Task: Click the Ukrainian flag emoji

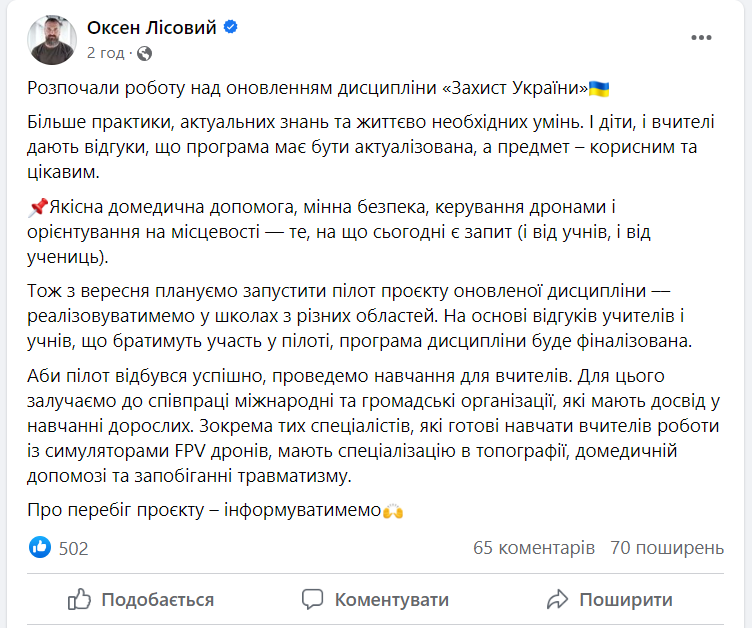Action: tap(600, 89)
